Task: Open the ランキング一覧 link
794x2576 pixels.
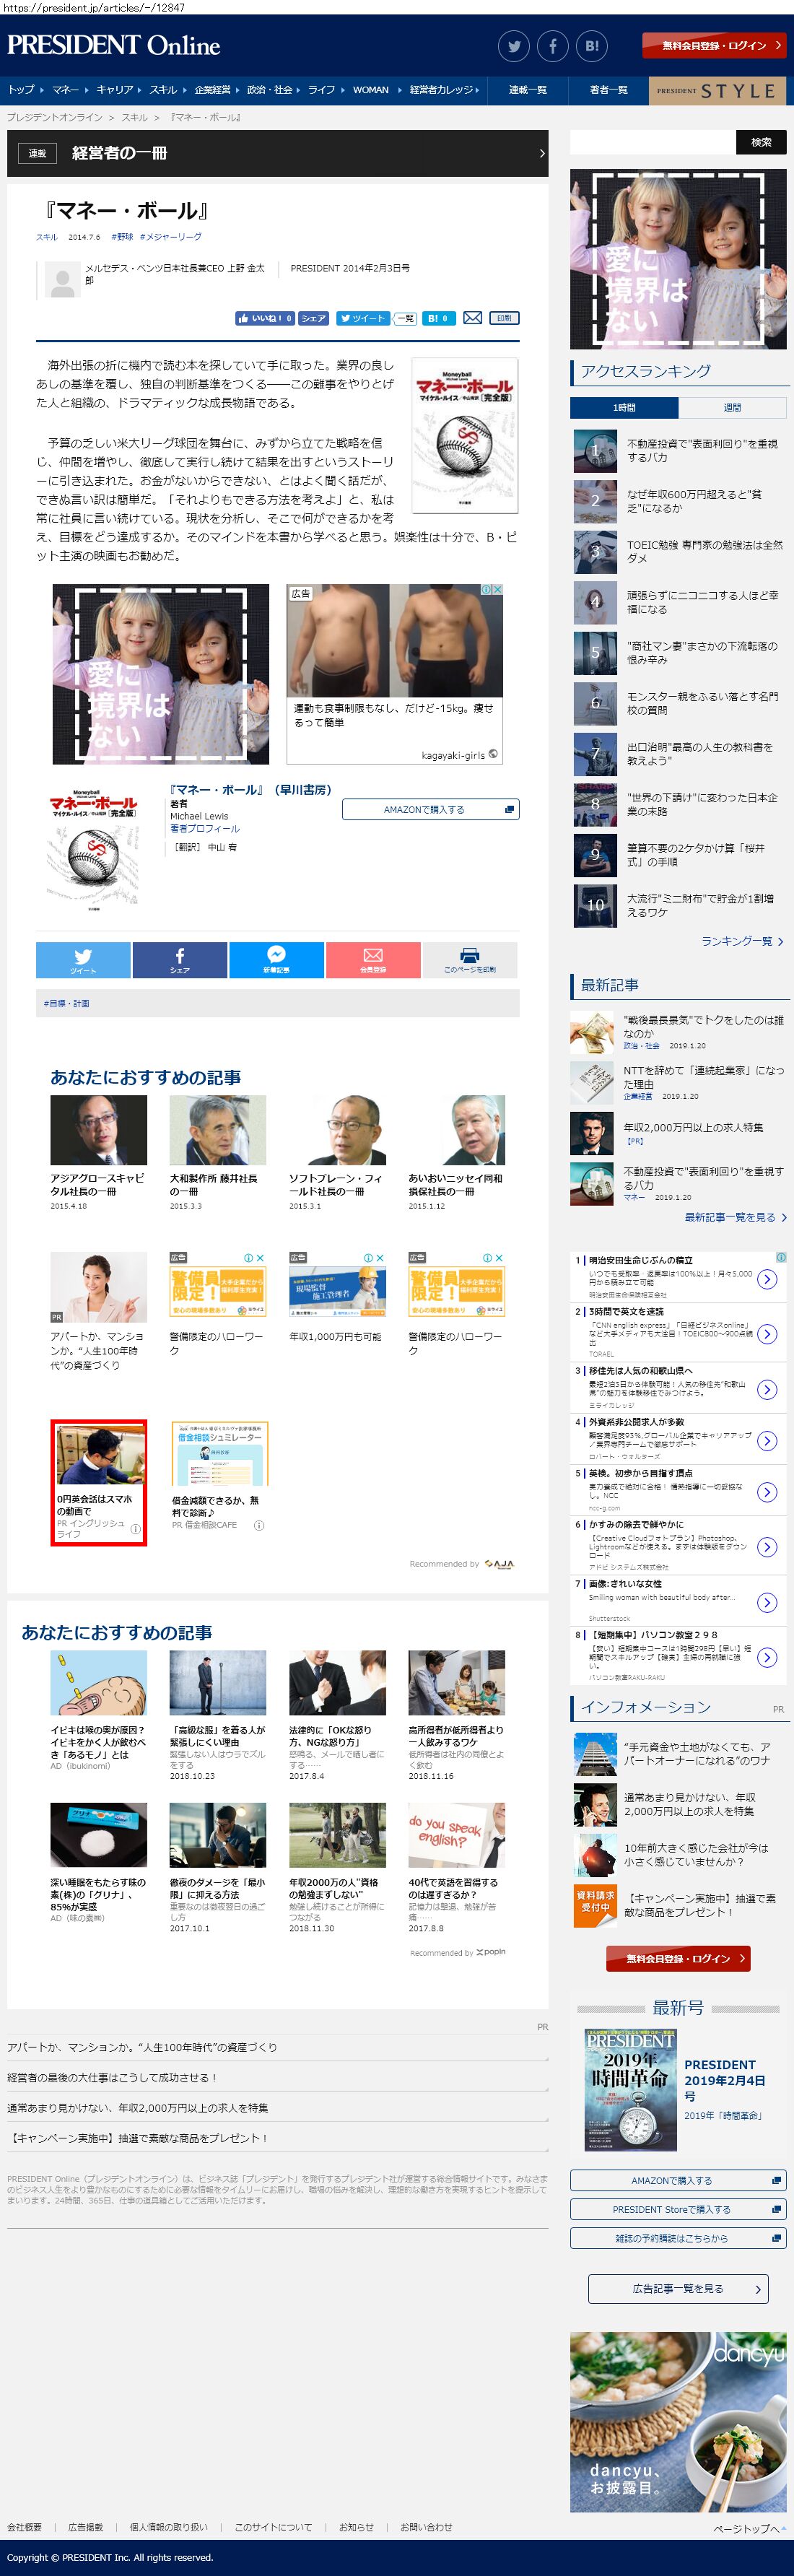Action: tap(742, 941)
